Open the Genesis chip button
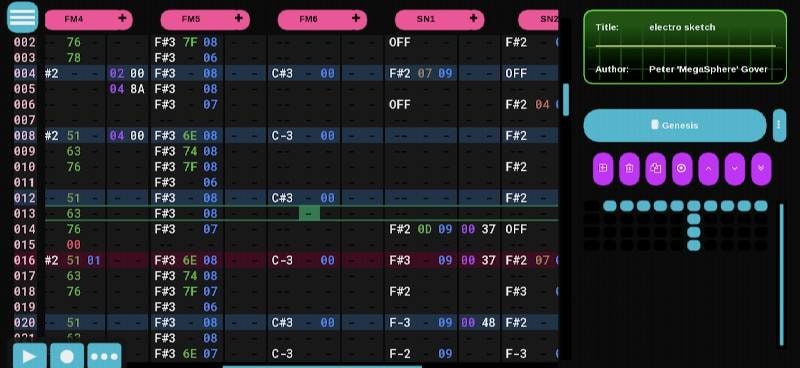The height and width of the screenshot is (368, 800). (x=674, y=125)
